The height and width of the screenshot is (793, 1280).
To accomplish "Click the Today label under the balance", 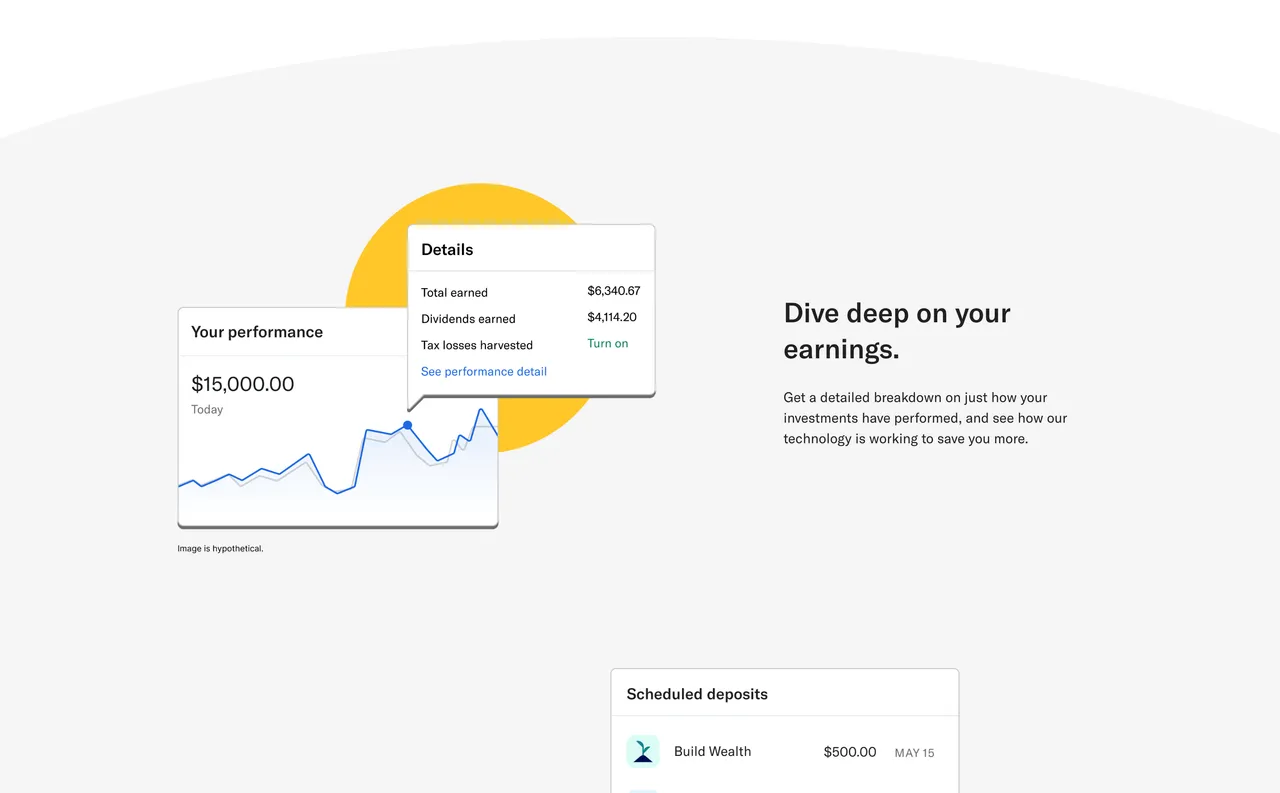I will click(x=207, y=409).
